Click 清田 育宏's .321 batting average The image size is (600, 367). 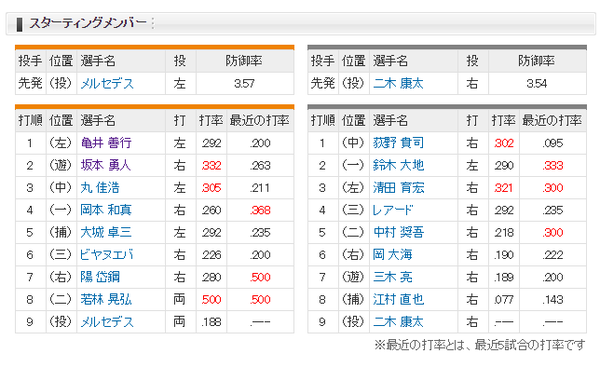(504, 188)
